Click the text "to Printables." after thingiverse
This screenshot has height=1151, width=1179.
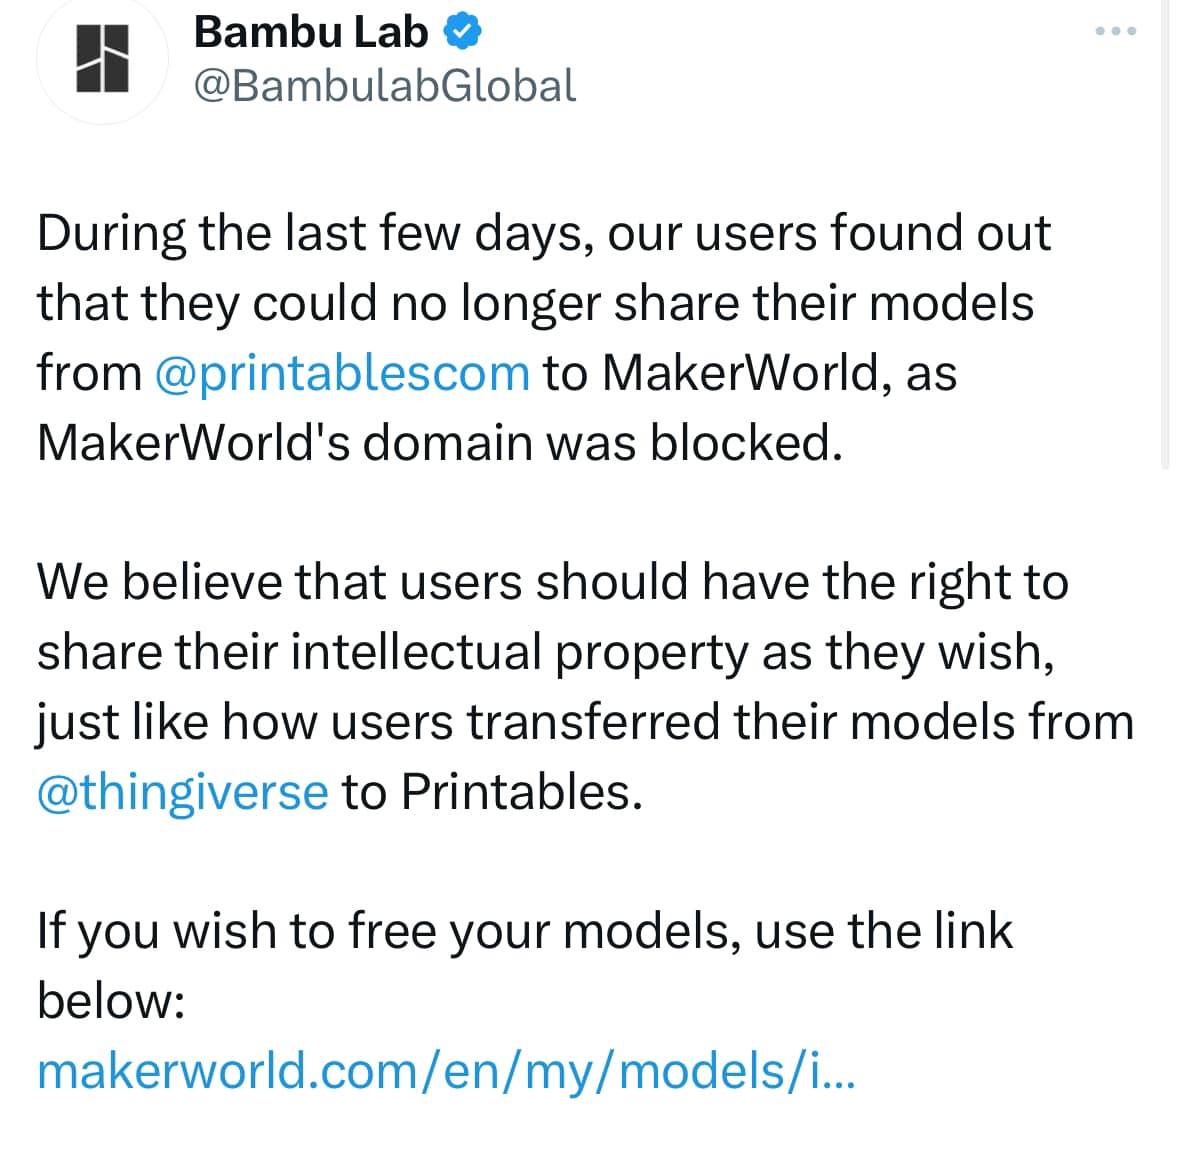pyautogui.click(x=493, y=792)
